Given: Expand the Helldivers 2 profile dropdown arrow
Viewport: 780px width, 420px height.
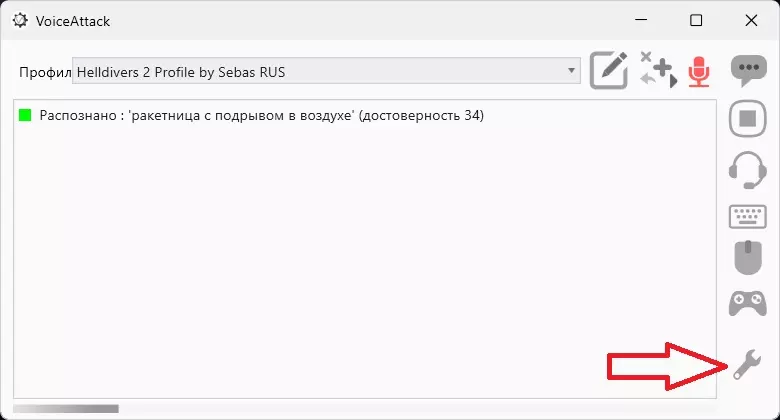Looking at the screenshot, I should (x=572, y=71).
